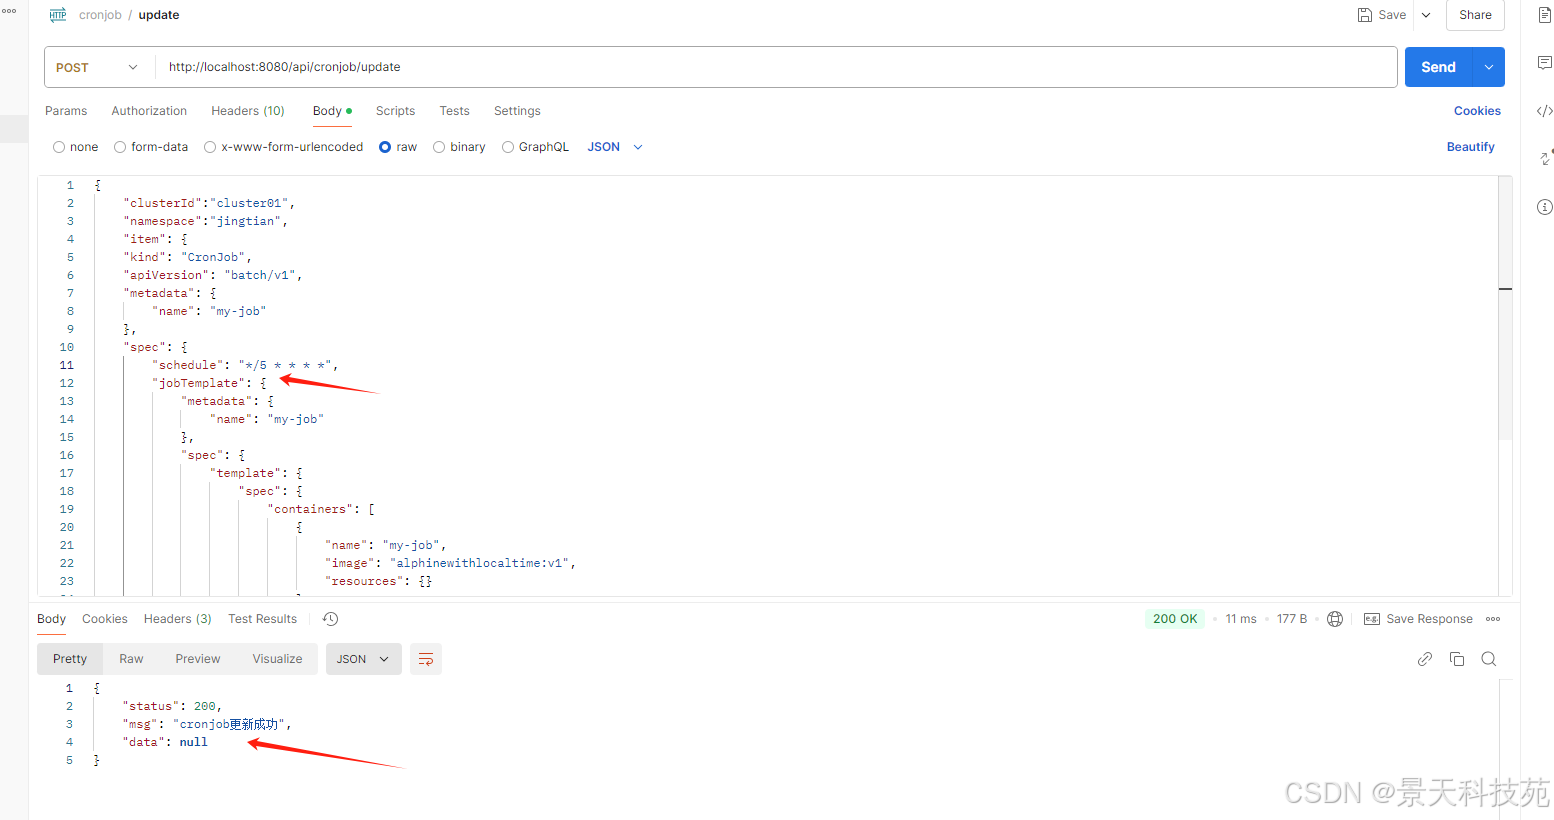
Task: Open the documentation icon in right sidebar
Action: 1544,15
